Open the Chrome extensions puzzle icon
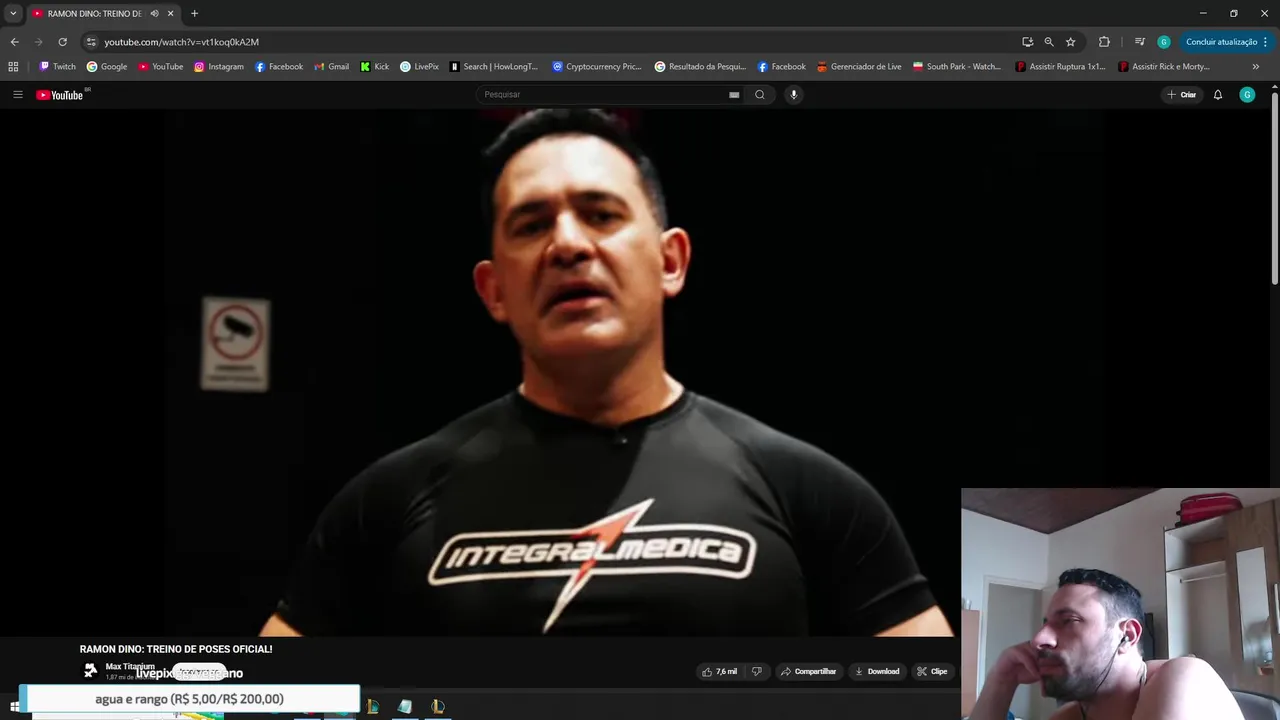 click(1104, 42)
